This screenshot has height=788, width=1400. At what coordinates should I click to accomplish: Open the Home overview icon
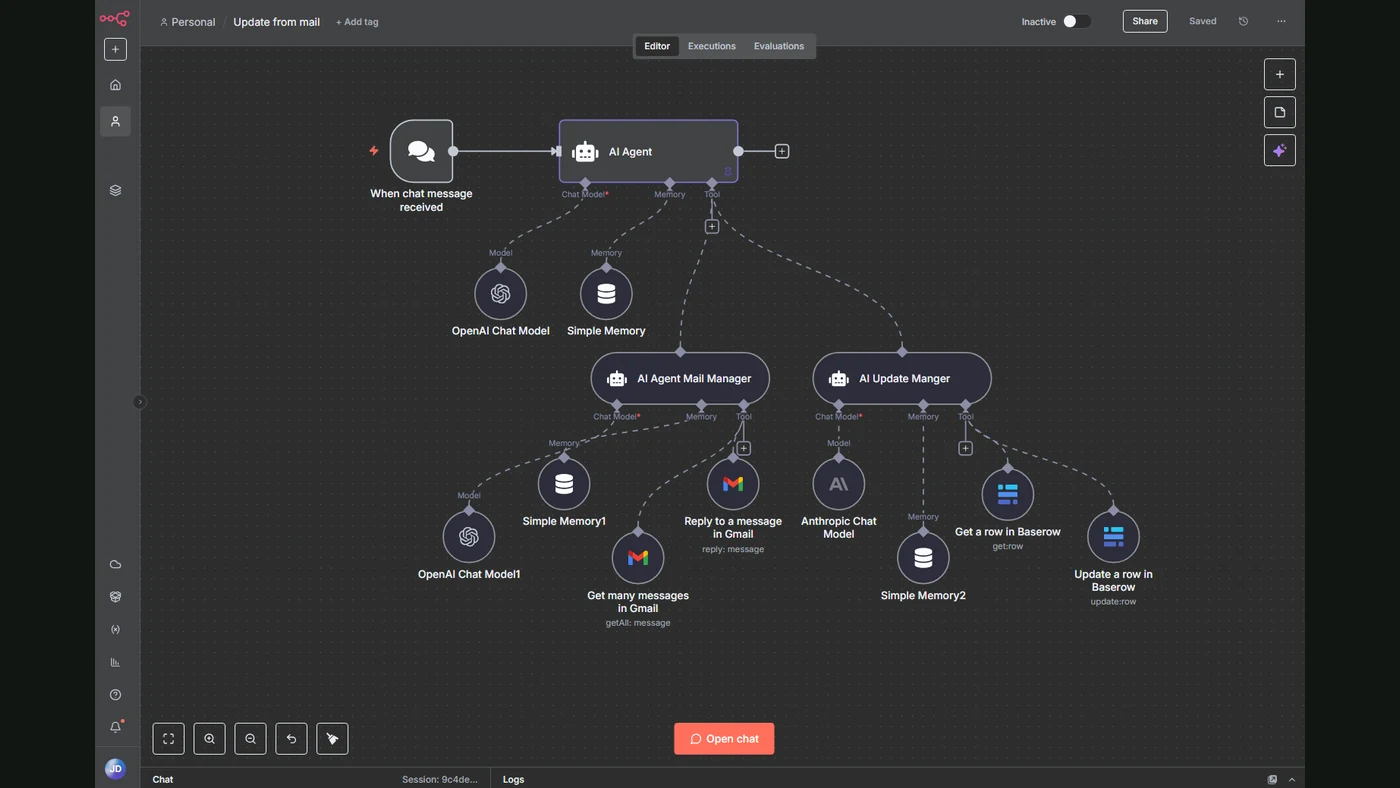pos(115,85)
